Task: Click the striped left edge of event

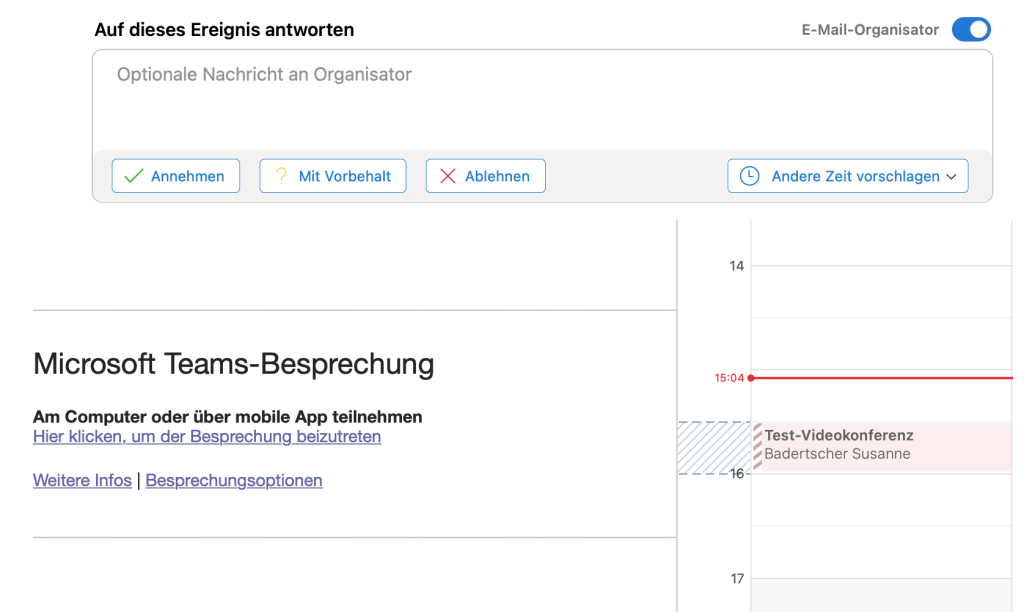Action: [x=758, y=447]
